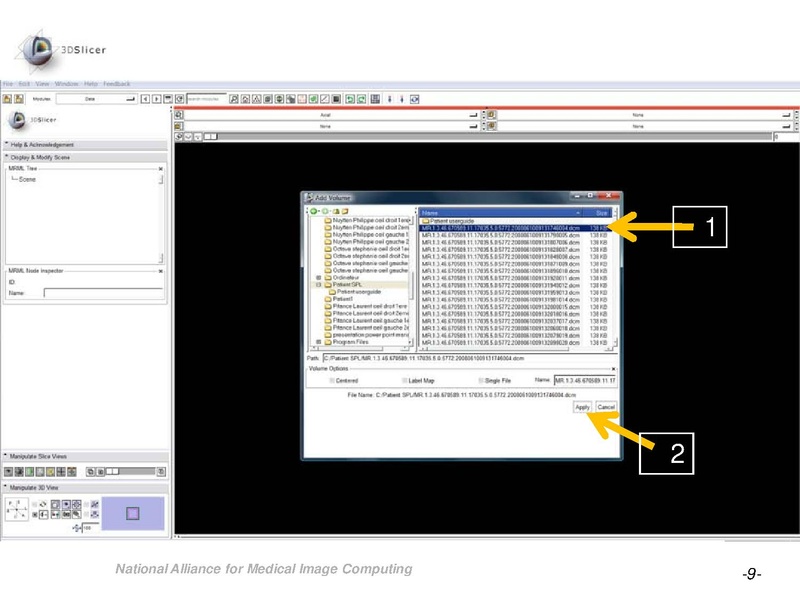Screen dimensions: 800x600
Task: Click the green back navigation icon
Action: 314,211
